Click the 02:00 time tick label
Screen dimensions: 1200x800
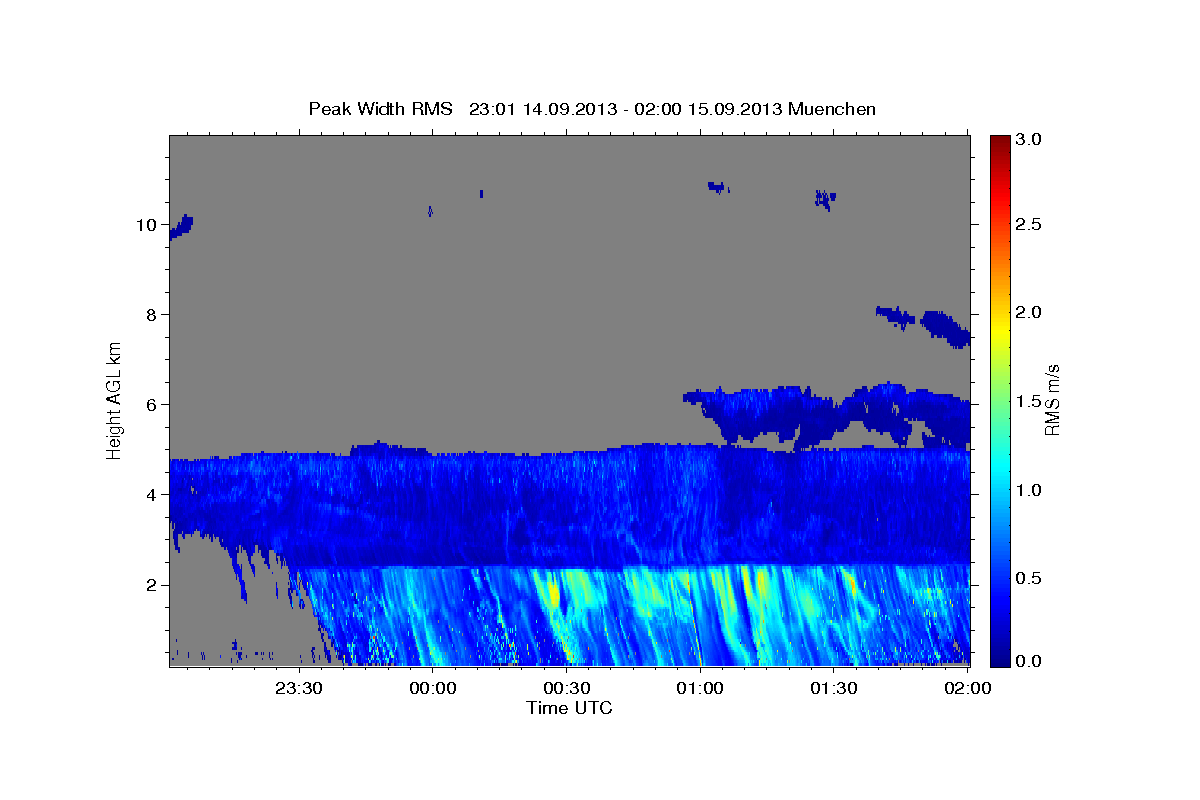point(967,688)
